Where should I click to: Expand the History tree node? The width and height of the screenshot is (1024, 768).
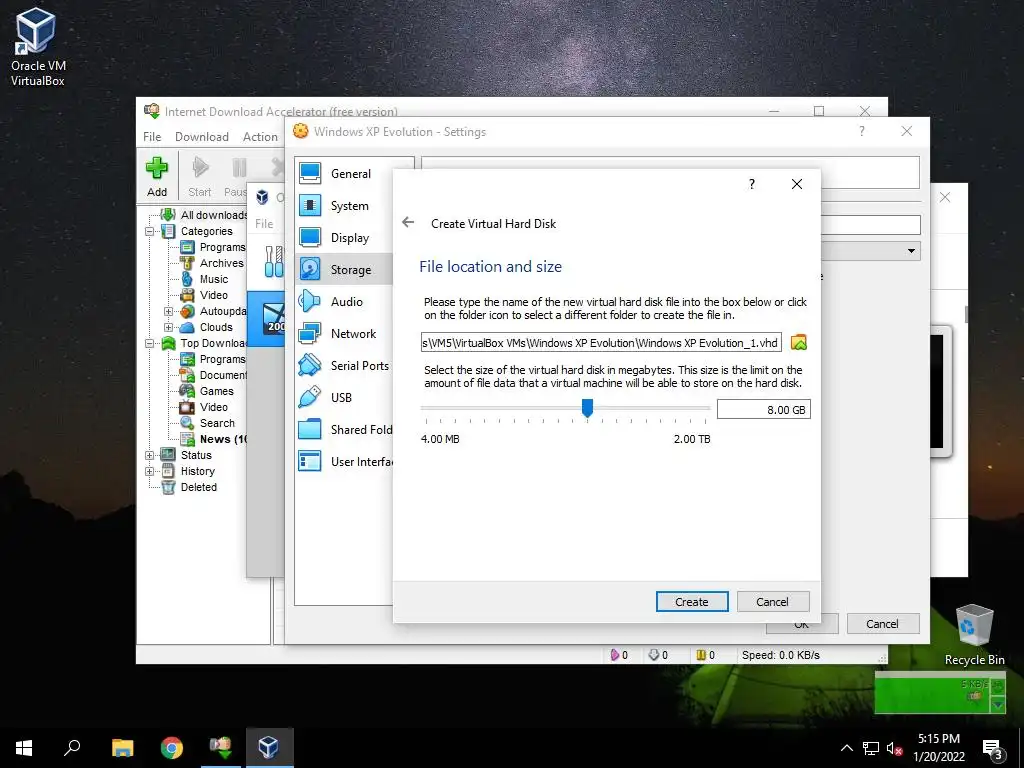coord(150,471)
